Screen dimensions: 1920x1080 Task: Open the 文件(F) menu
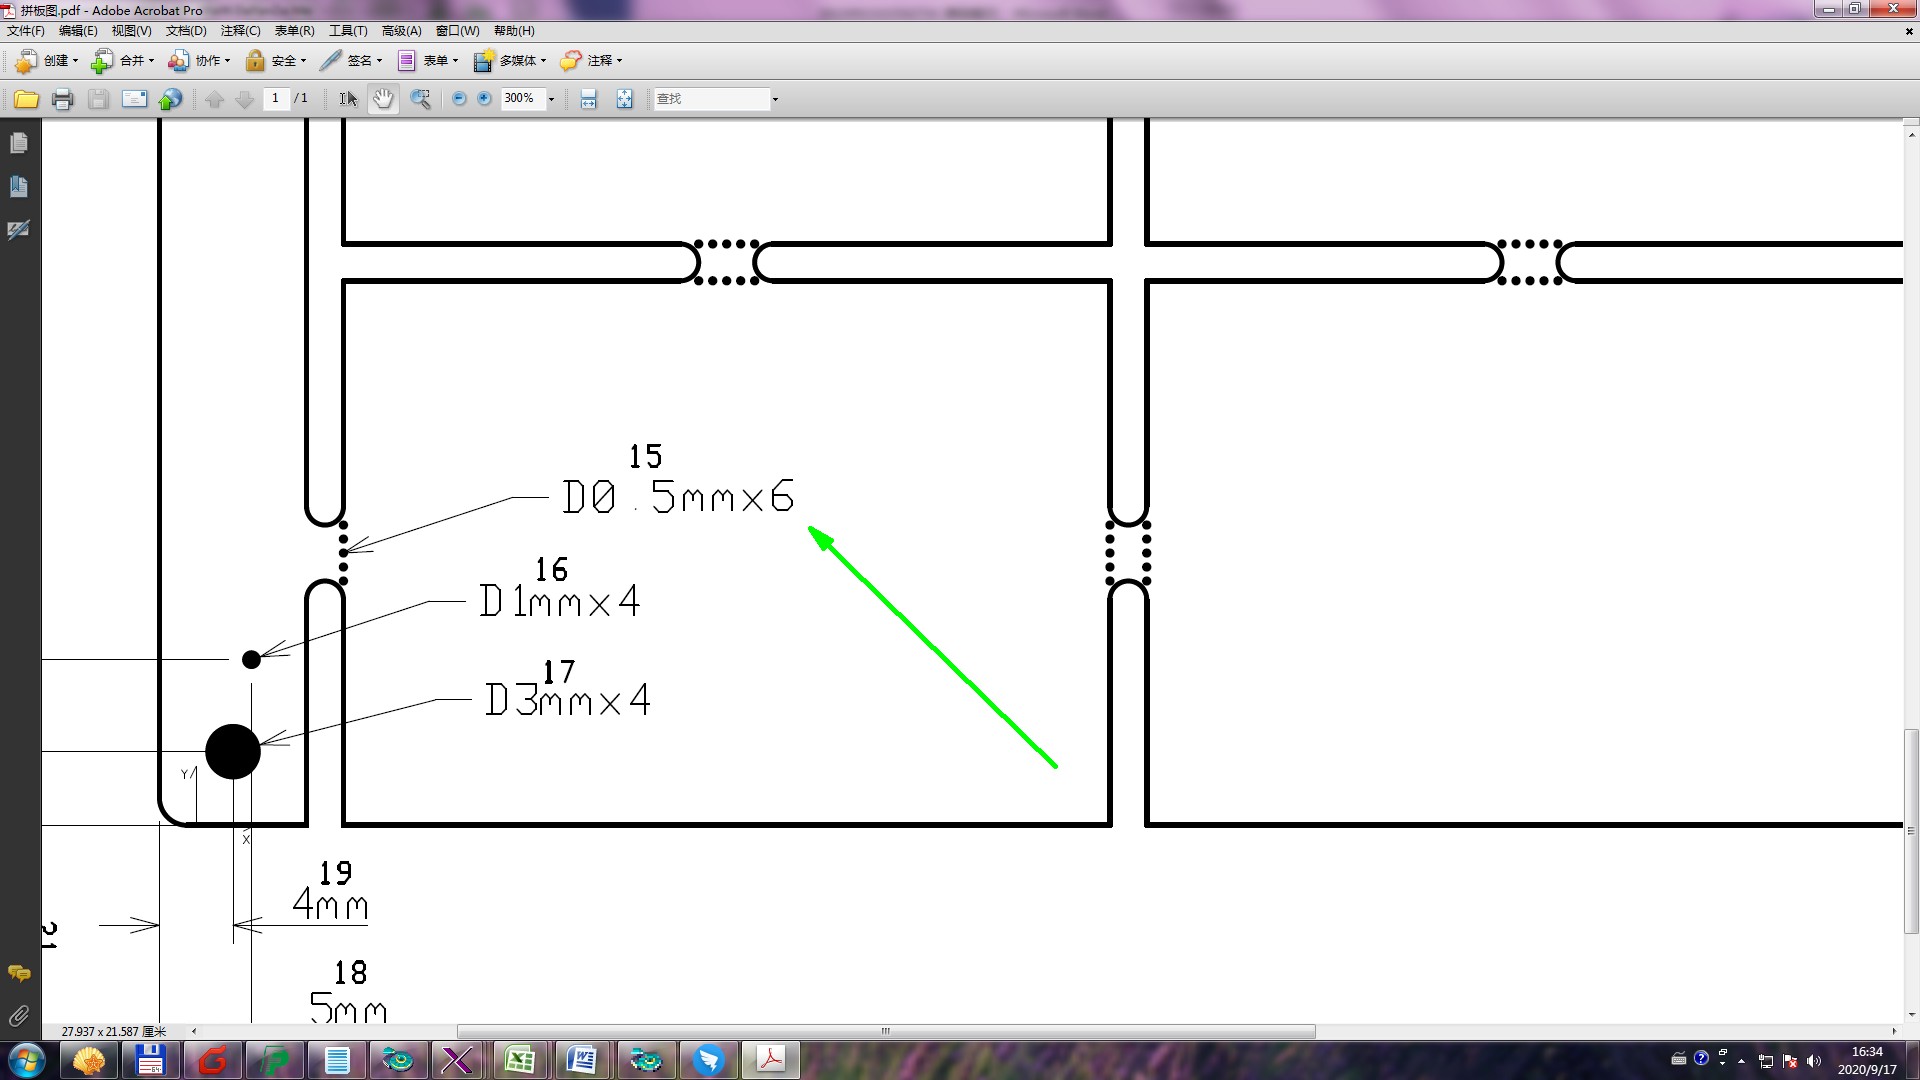[x=26, y=31]
